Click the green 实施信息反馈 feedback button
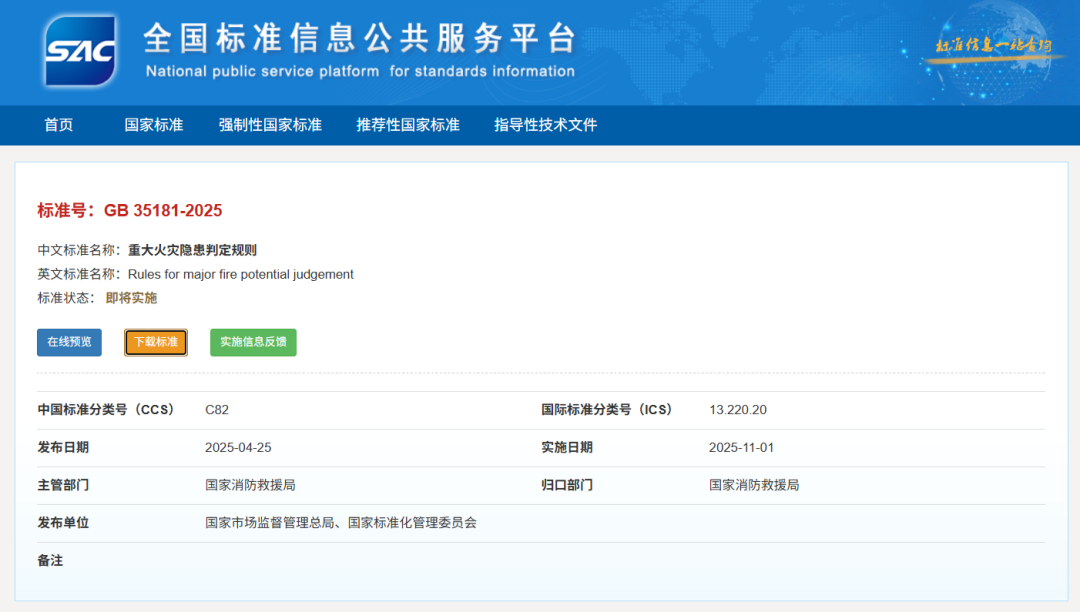 252,342
